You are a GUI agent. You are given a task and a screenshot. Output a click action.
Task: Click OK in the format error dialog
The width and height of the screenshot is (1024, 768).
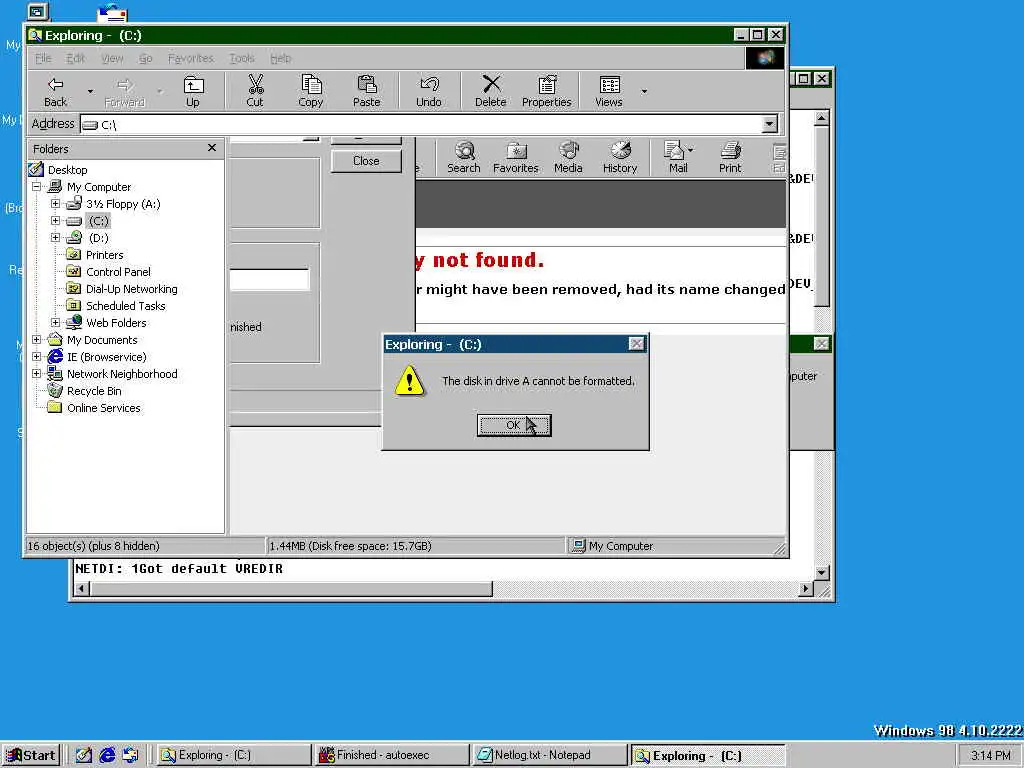coord(514,425)
